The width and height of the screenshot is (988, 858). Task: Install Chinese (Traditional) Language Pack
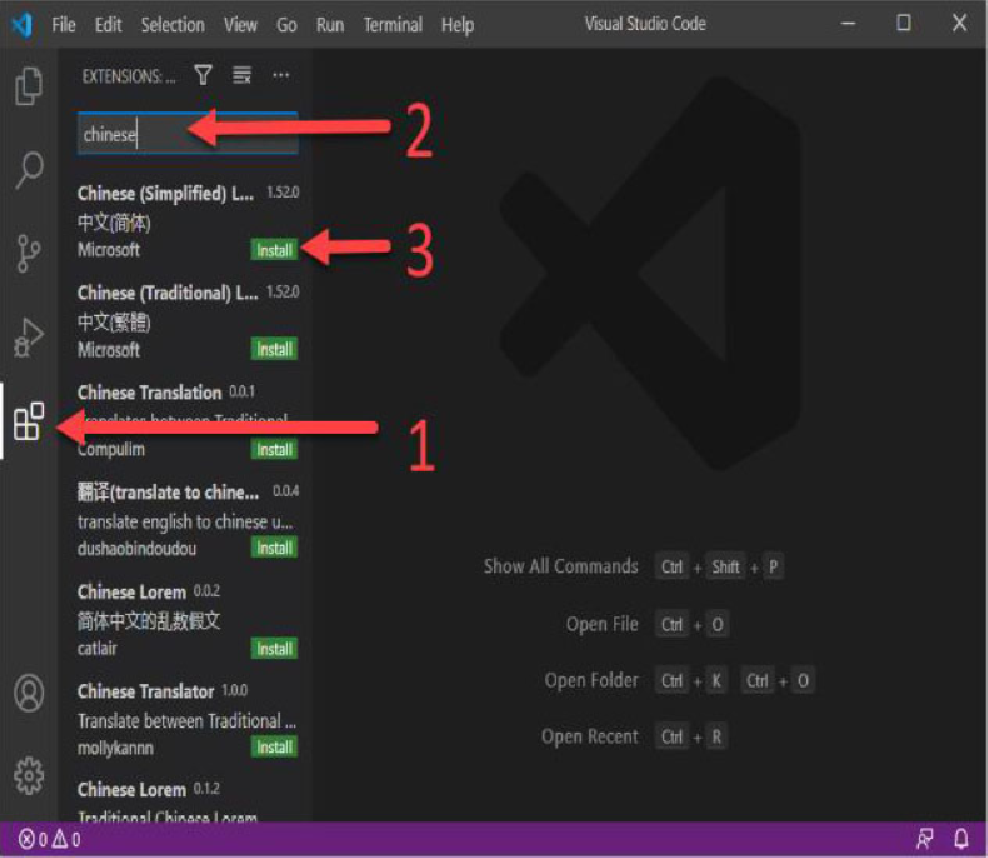[x=275, y=349]
